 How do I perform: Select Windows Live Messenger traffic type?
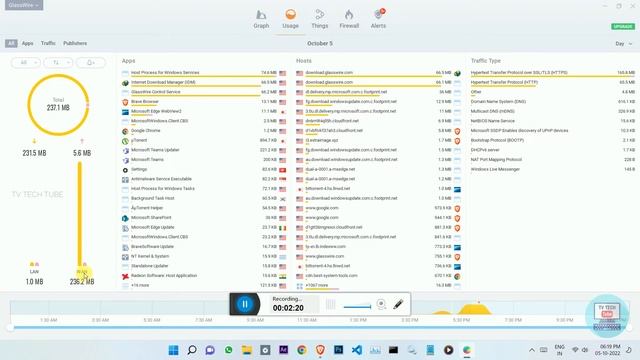[x=553, y=169]
